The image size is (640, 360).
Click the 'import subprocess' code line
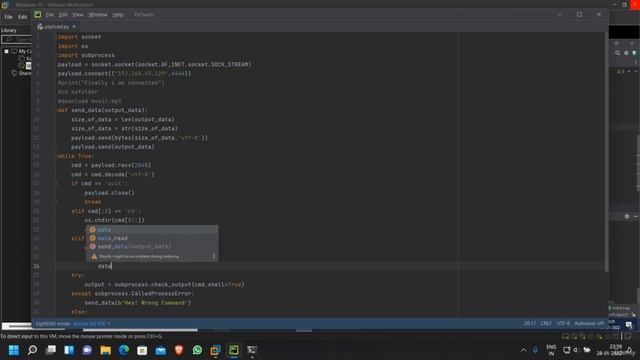tap(86, 55)
